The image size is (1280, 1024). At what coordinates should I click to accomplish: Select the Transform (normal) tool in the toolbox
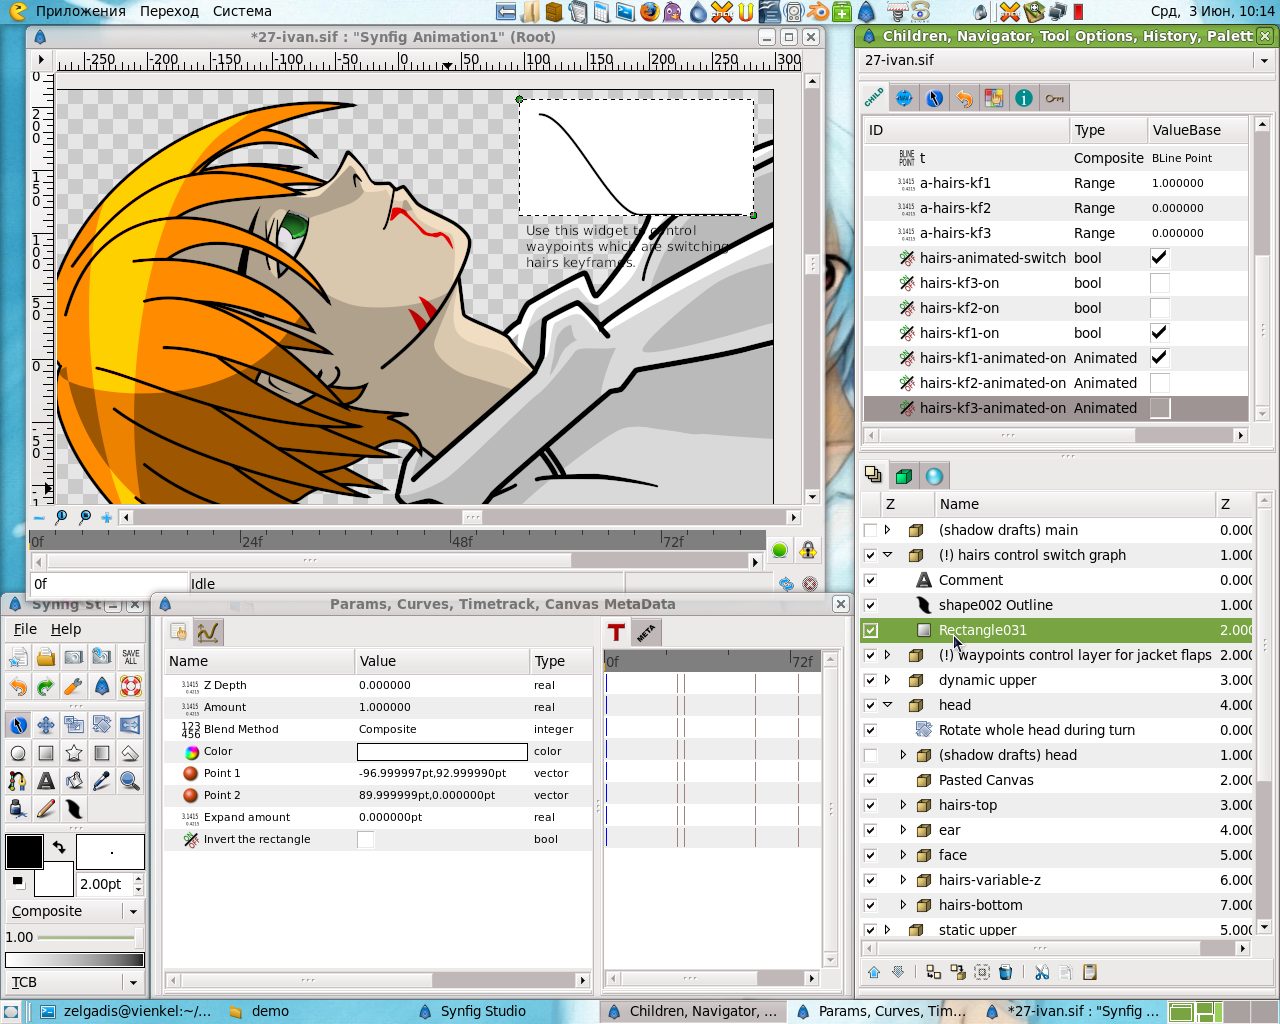pyautogui.click(x=18, y=725)
